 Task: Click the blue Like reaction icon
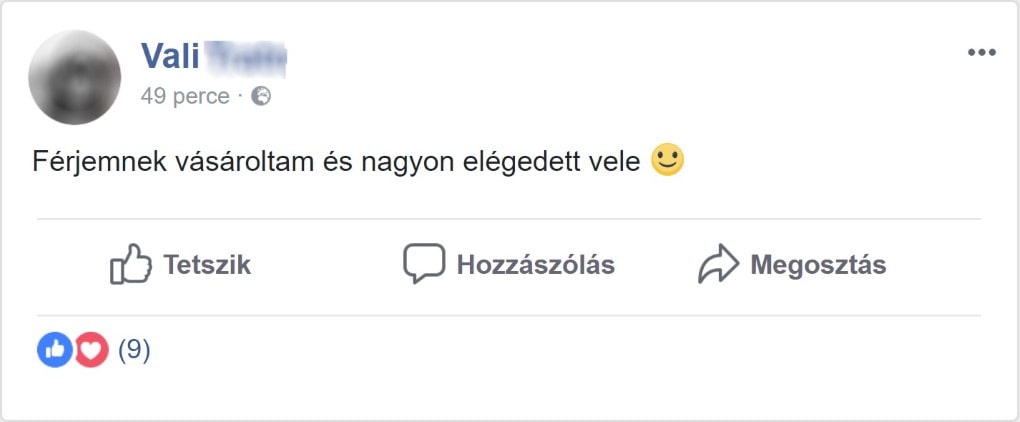pos(55,349)
